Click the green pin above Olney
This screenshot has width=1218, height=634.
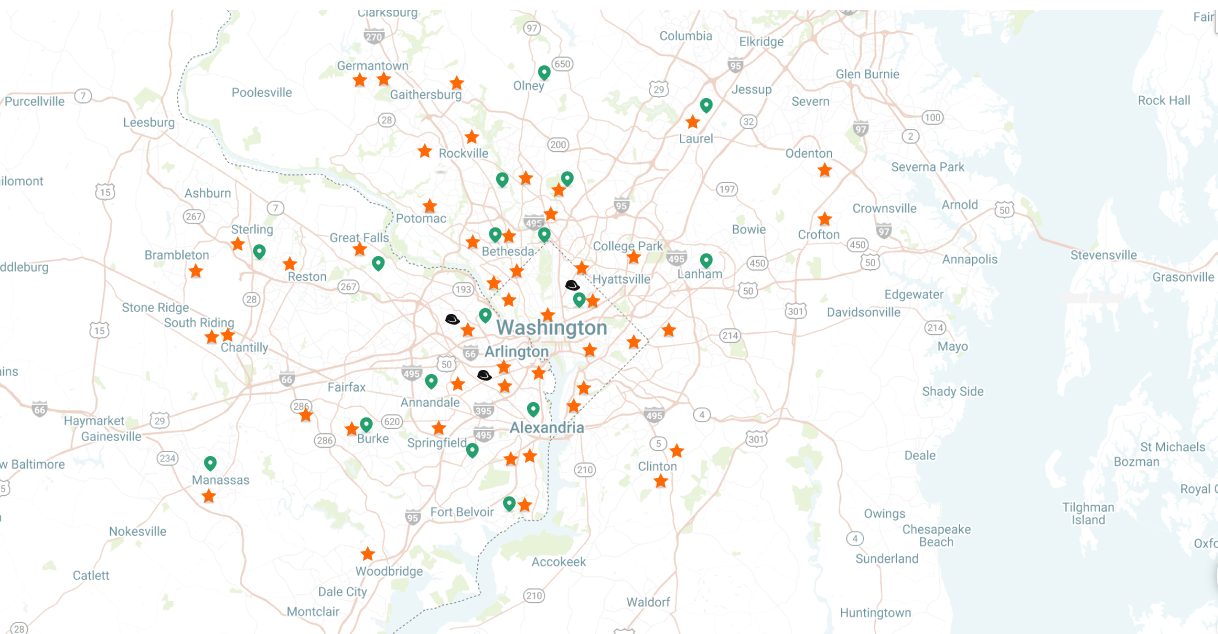[x=544, y=72]
